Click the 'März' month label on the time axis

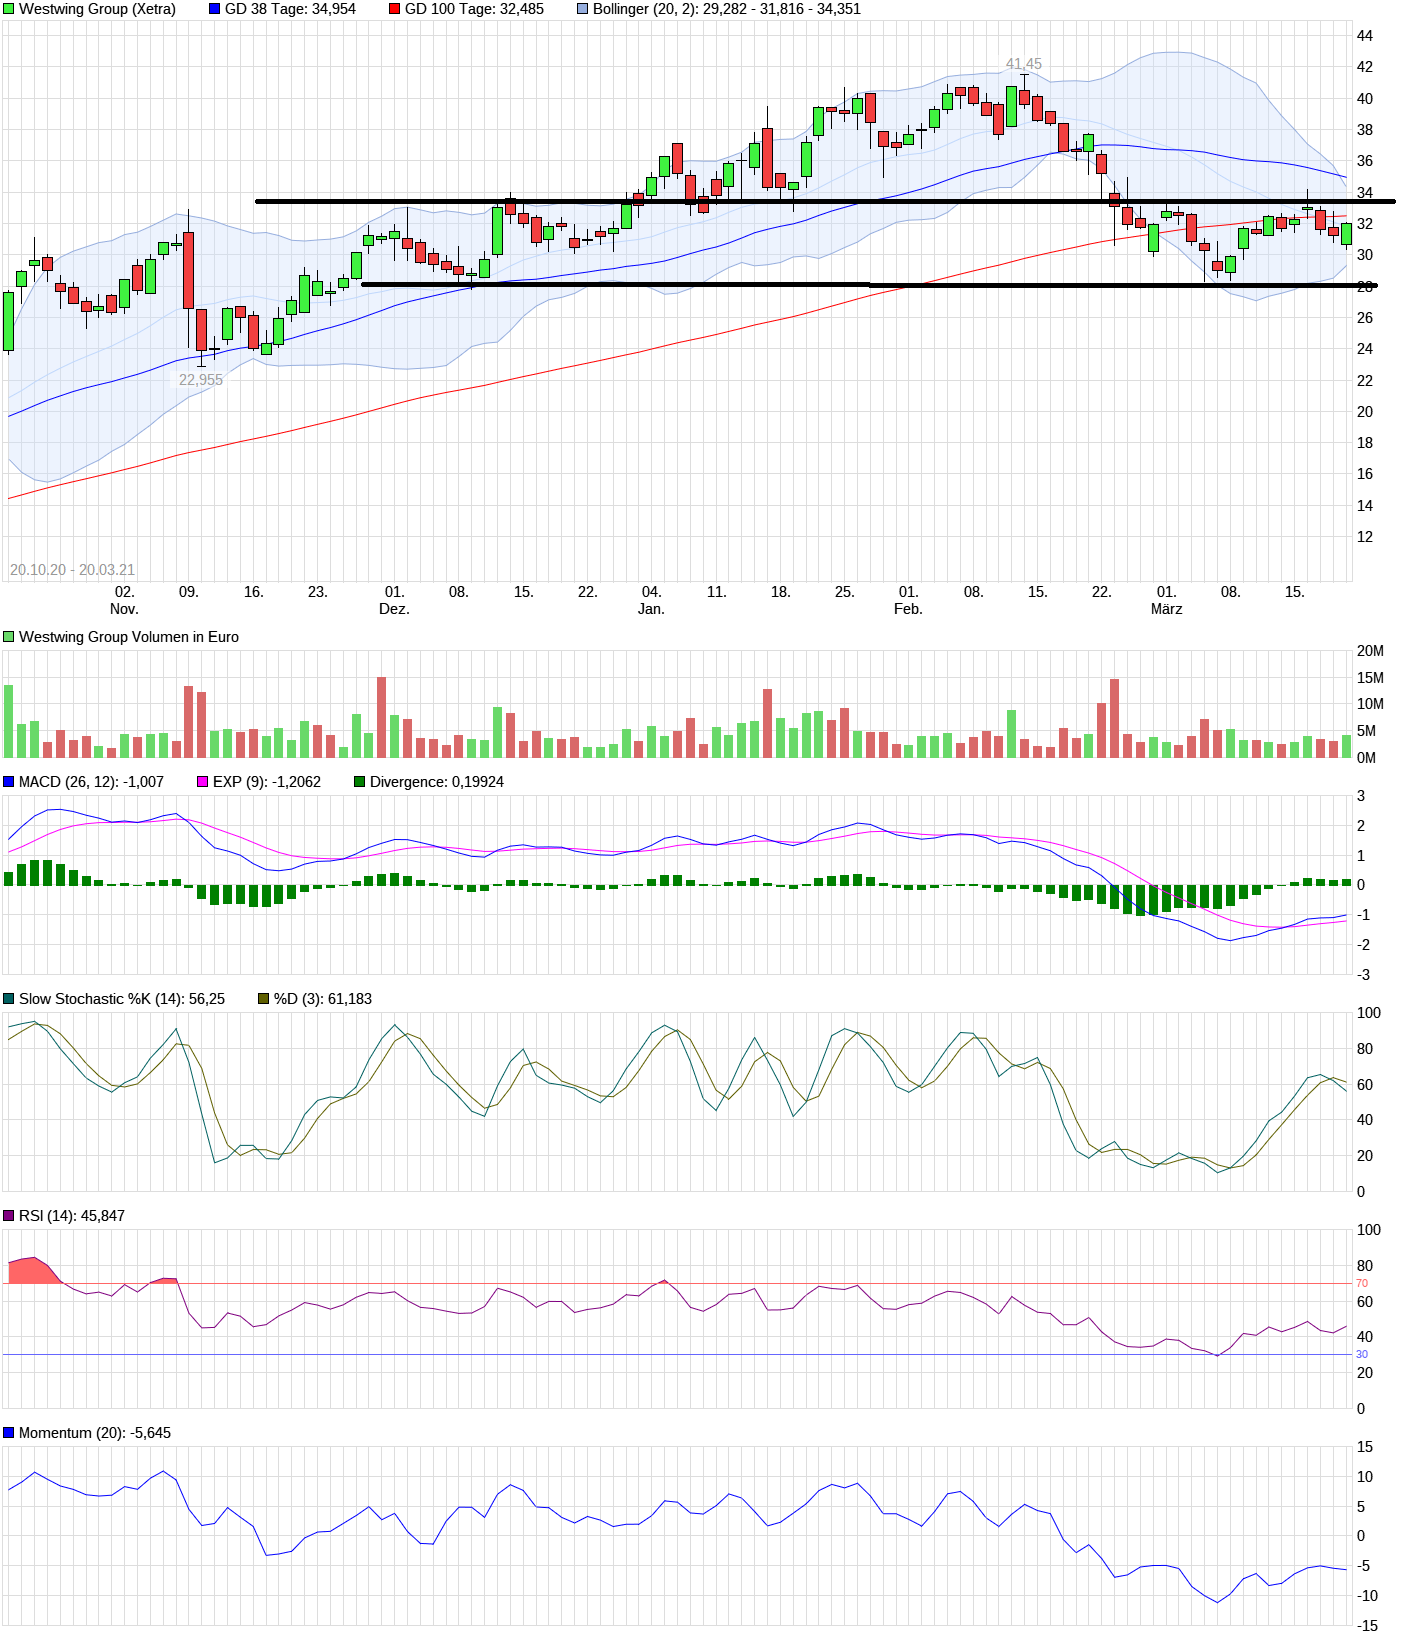point(1166,609)
